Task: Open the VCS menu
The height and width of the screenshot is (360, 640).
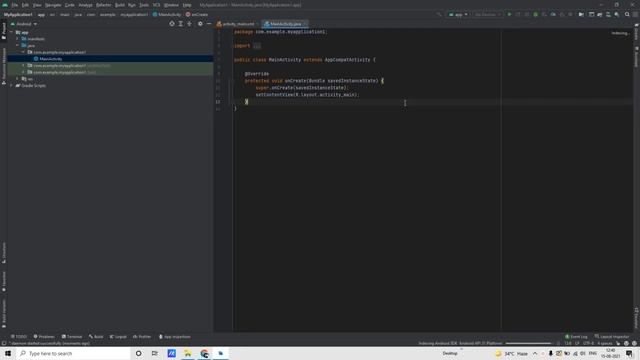Action: click(156, 5)
